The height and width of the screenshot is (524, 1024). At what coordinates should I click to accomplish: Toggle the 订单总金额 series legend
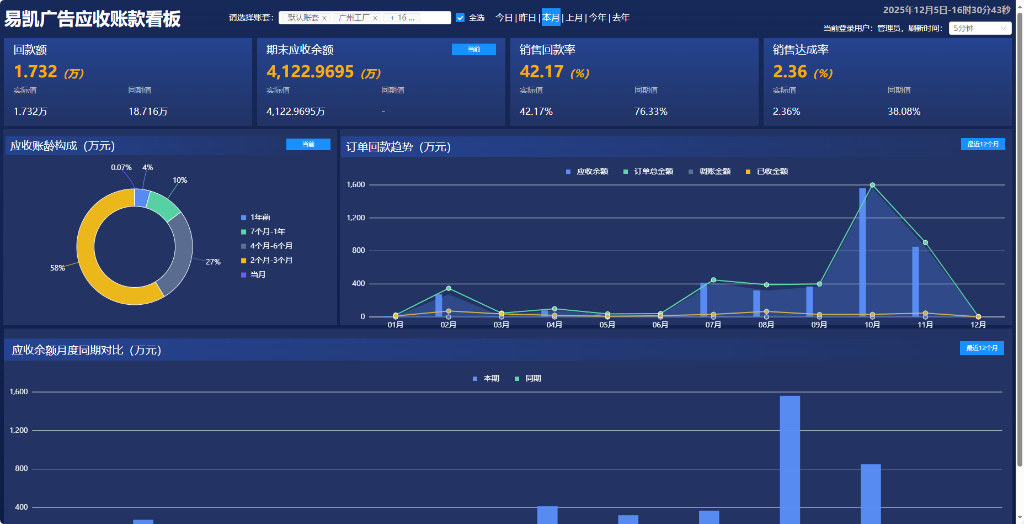[x=648, y=171]
